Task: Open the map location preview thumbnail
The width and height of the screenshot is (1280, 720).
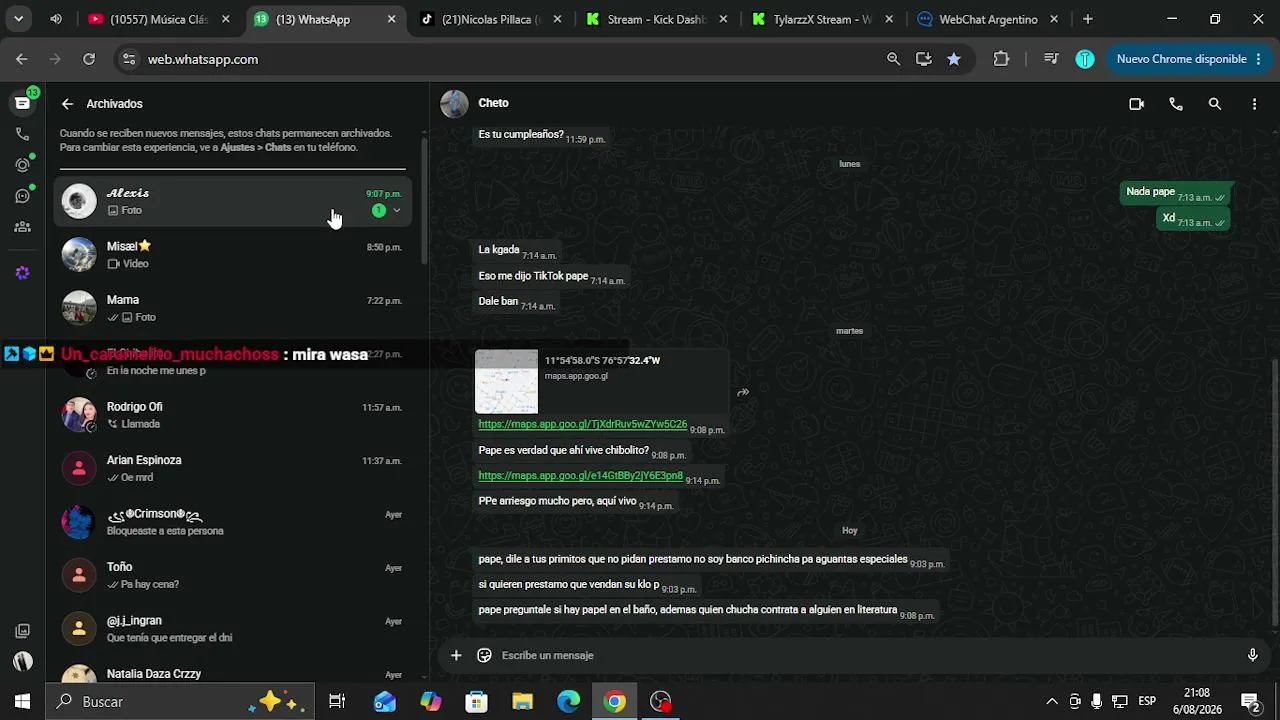Action: (506, 381)
